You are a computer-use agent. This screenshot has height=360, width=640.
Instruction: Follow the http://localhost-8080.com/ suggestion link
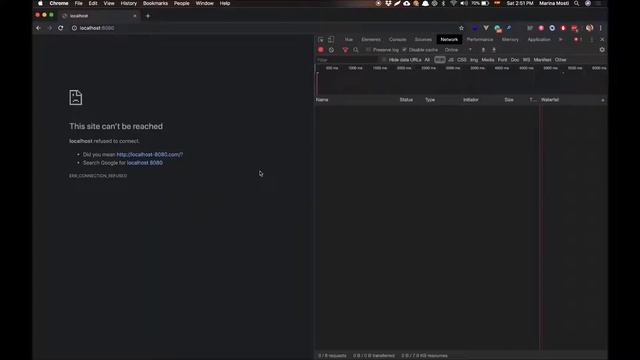point(149,155)
